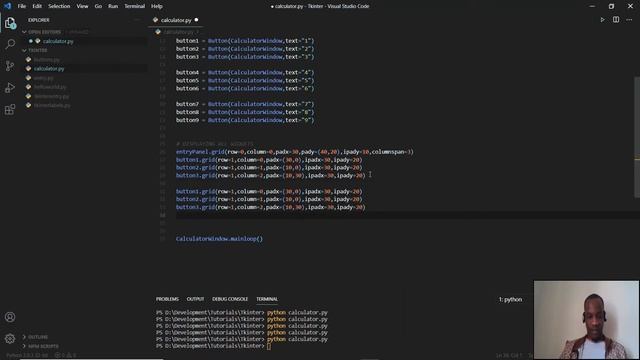The image size is (640, 360).
Task: Select calculator.py in the TKINTER folder
Action: click(x=49, y=69)
